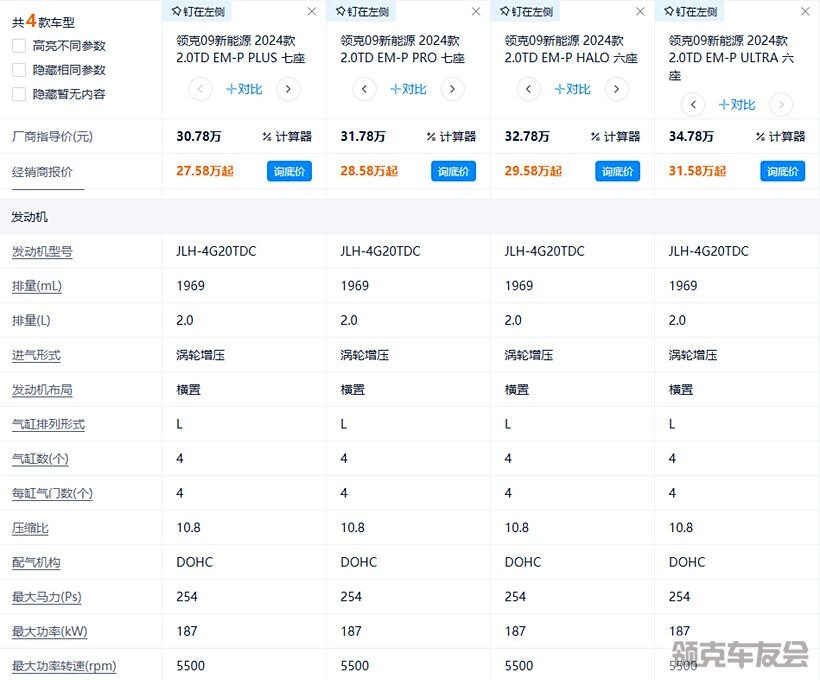Move PRO 七座 column left with arrow
This screenshot has height=680, width=820.
364,89
